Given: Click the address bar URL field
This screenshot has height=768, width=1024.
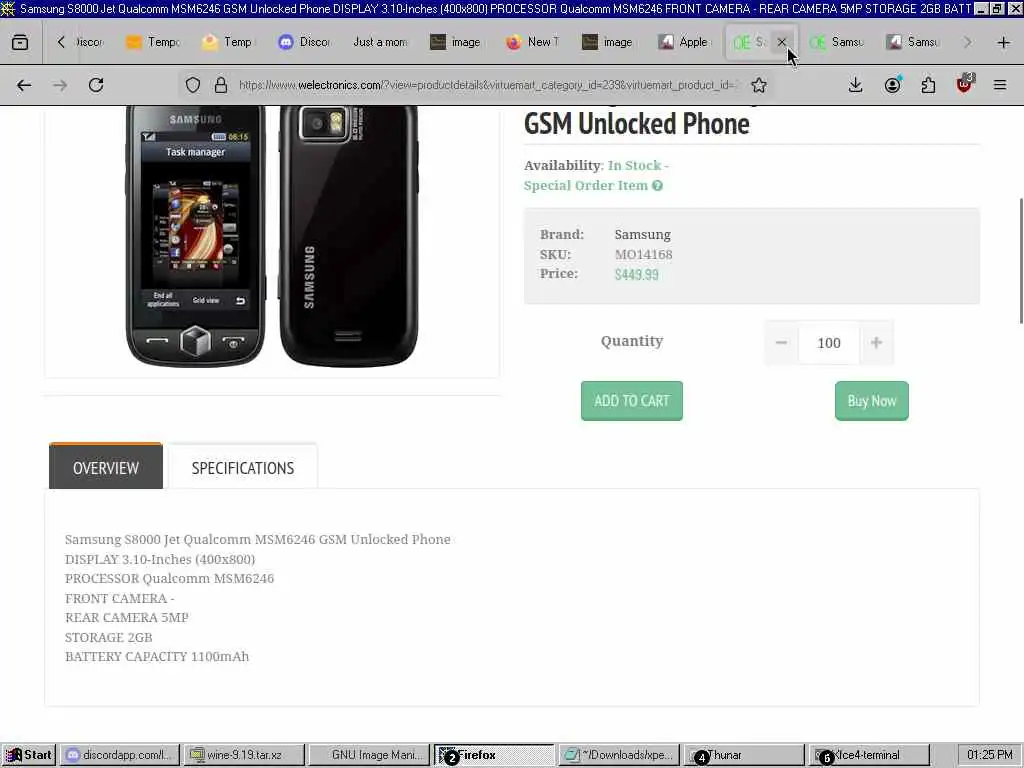Looking at the screenshot, I should (487, 85).
